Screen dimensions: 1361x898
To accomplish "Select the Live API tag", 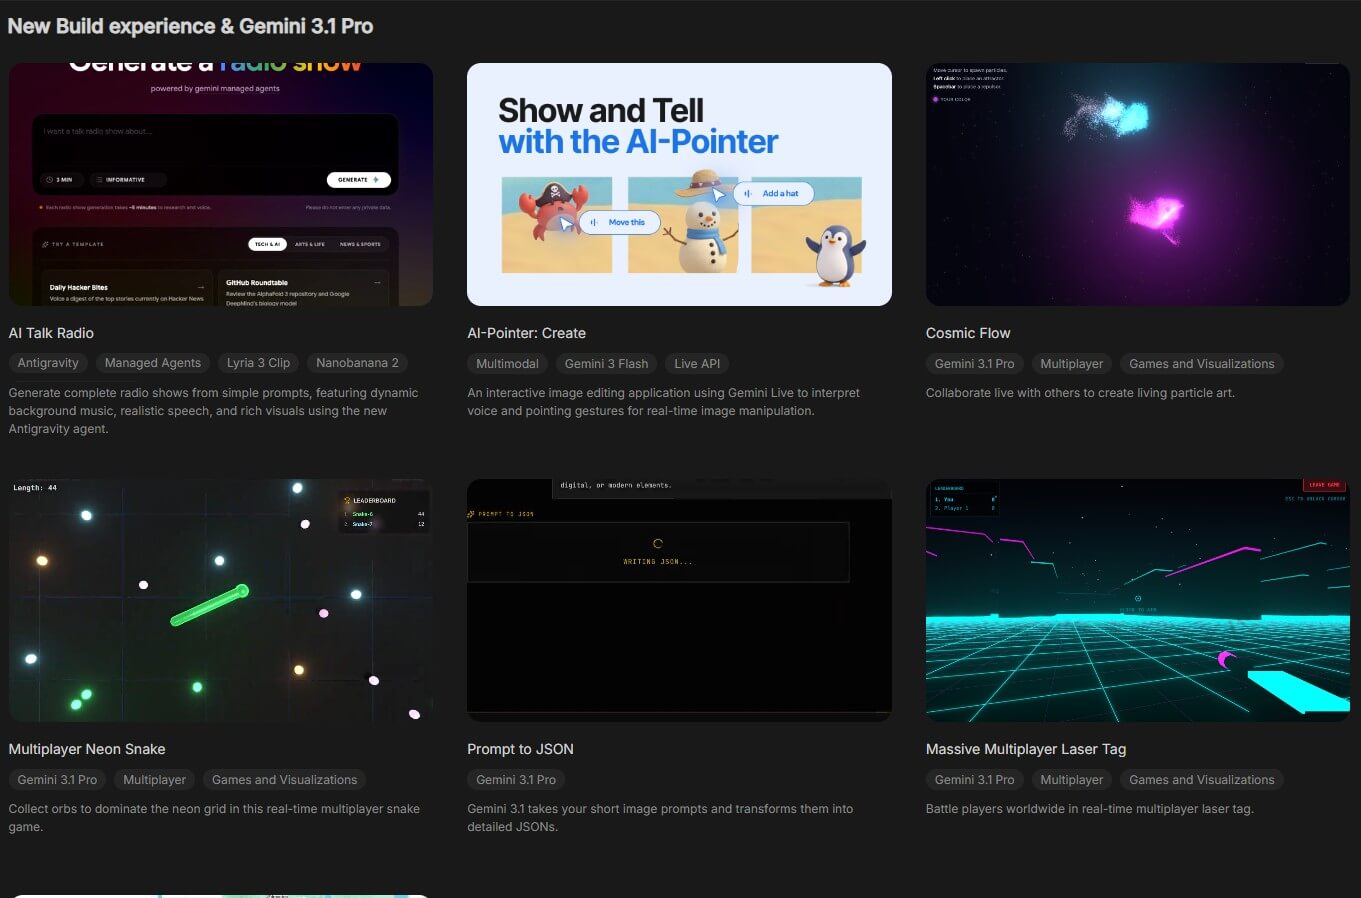I will tap(697, 364).
